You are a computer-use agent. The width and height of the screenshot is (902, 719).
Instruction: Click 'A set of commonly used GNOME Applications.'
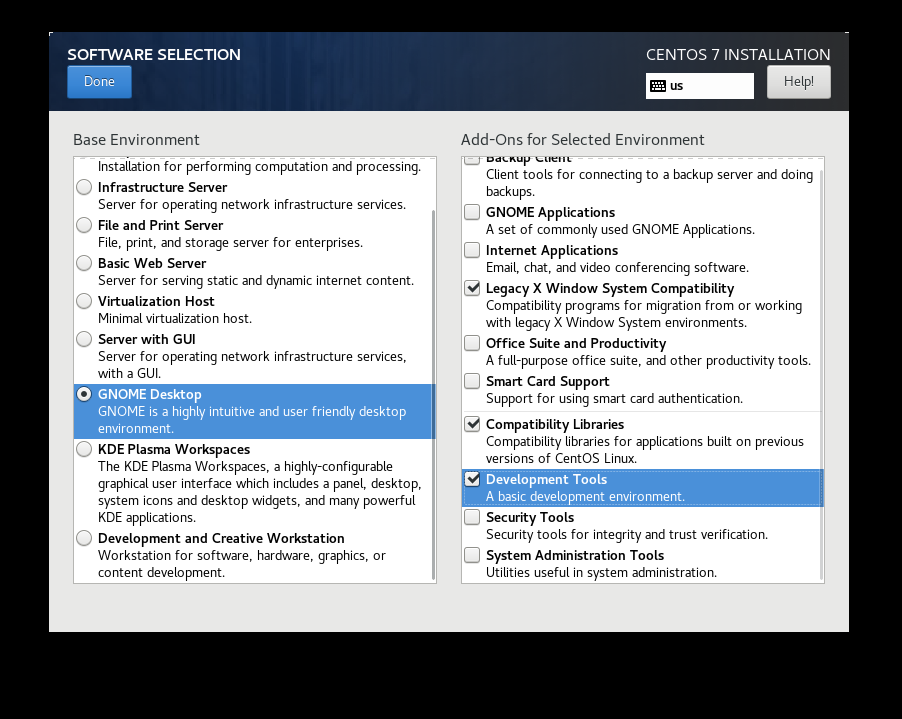click(x=620, y=230)
